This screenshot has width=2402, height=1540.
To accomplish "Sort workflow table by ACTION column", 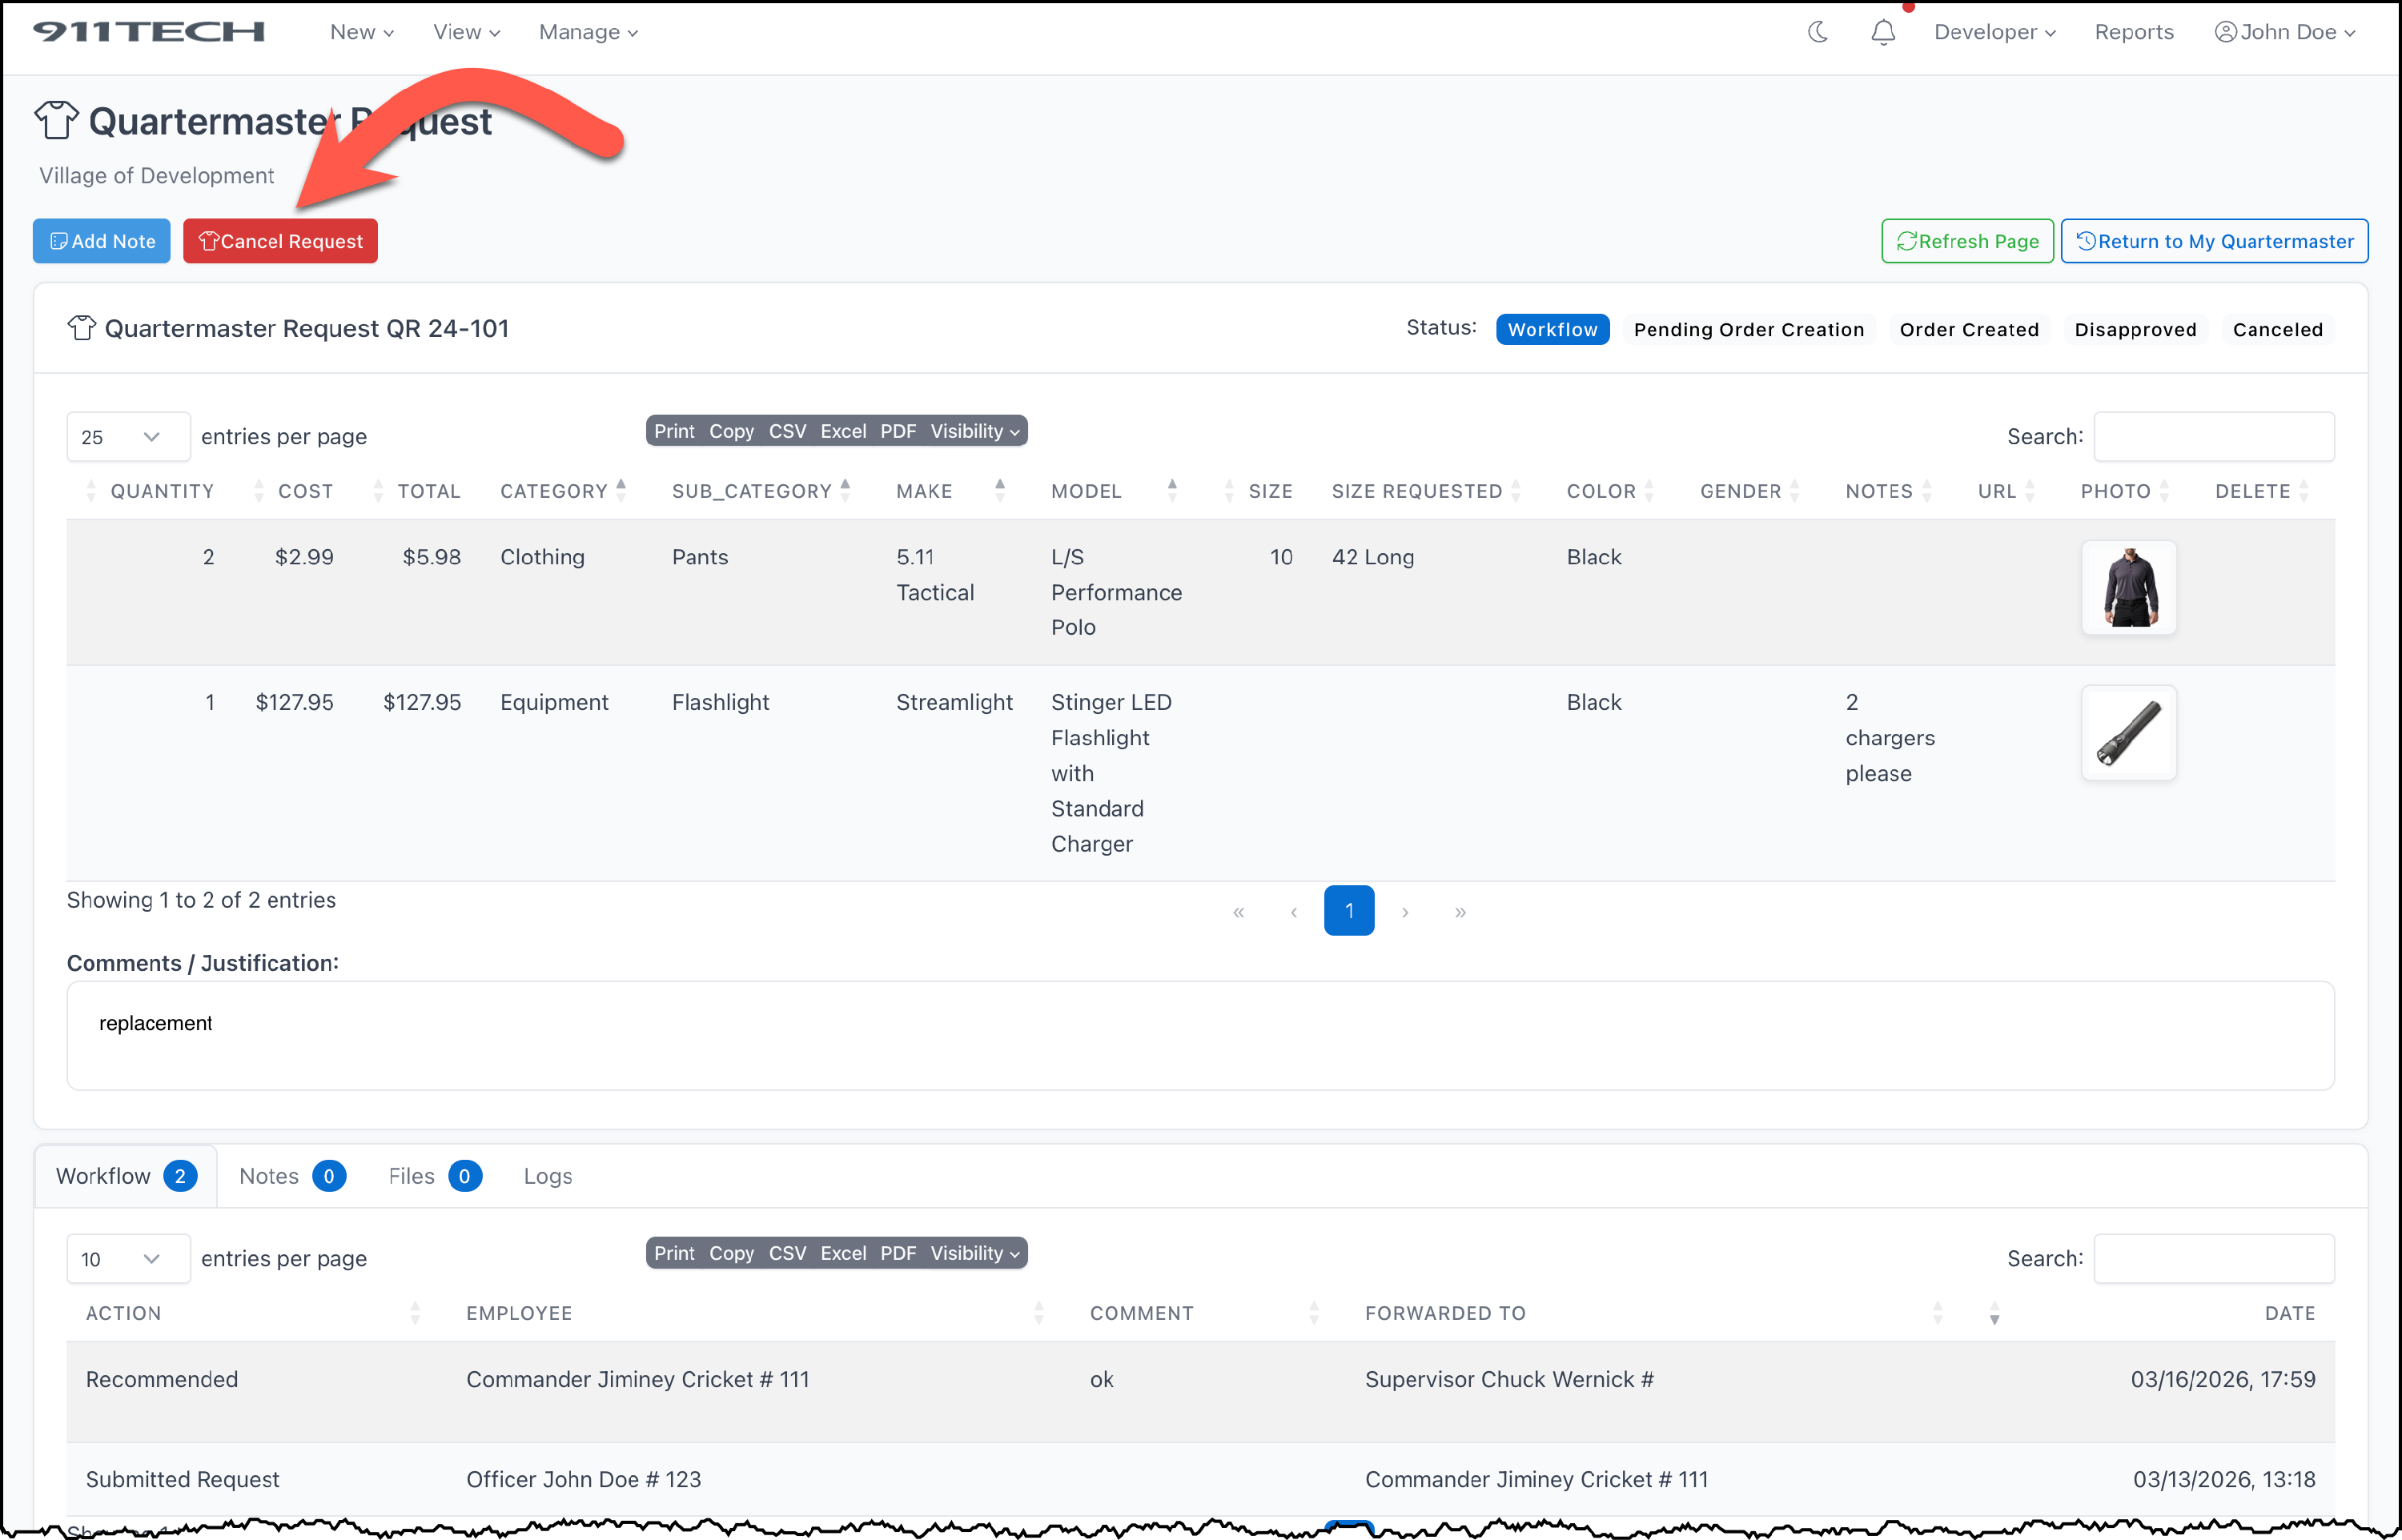I will (x=415, y=1313).
